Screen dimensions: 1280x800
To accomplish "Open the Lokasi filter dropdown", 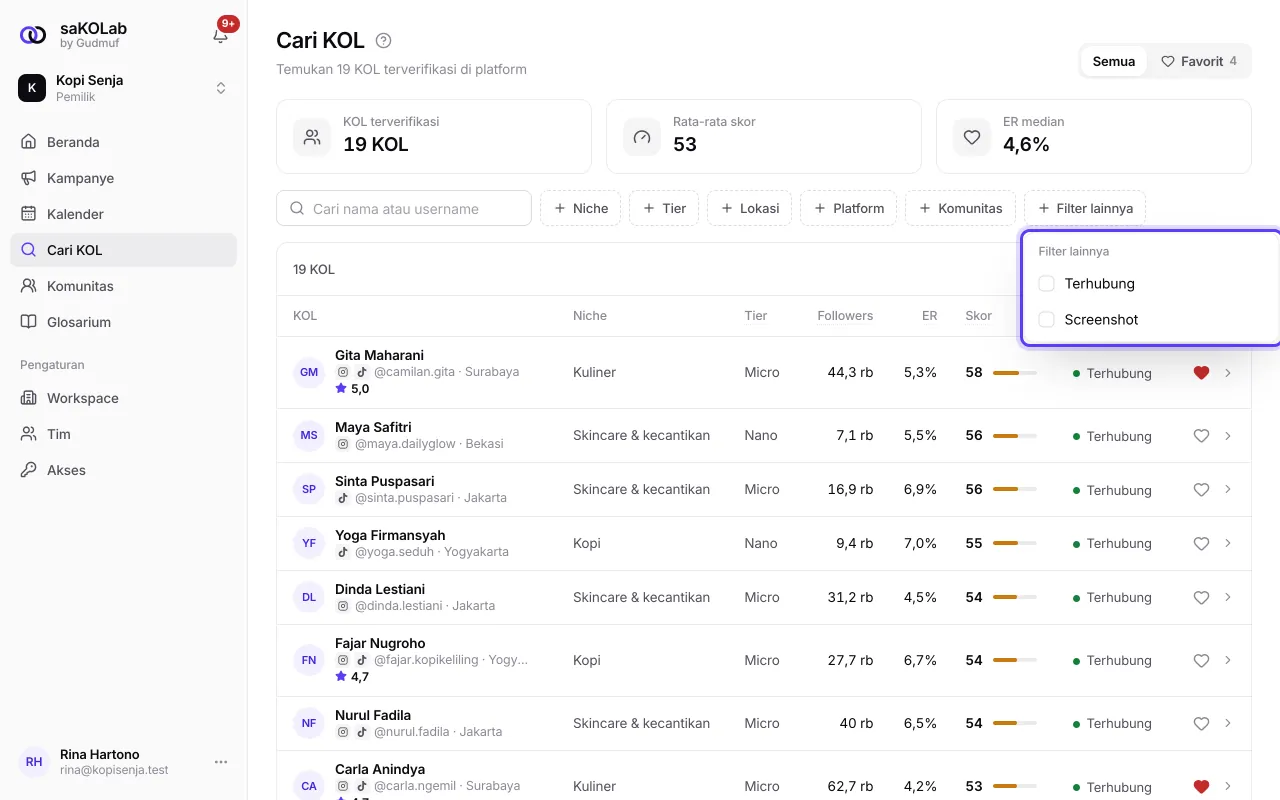I will tap(750, 208).
